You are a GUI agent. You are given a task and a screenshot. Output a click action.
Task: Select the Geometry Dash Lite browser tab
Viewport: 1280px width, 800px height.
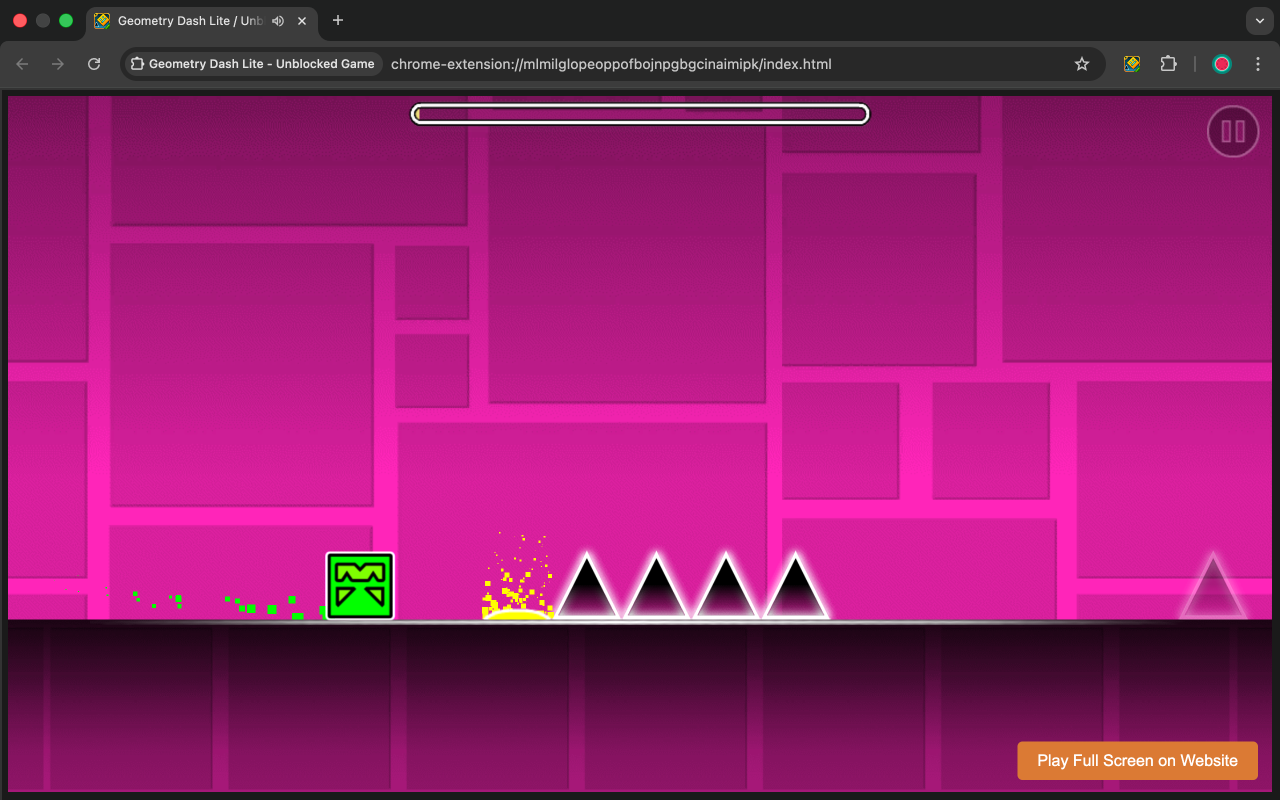(x=200, y=21)
